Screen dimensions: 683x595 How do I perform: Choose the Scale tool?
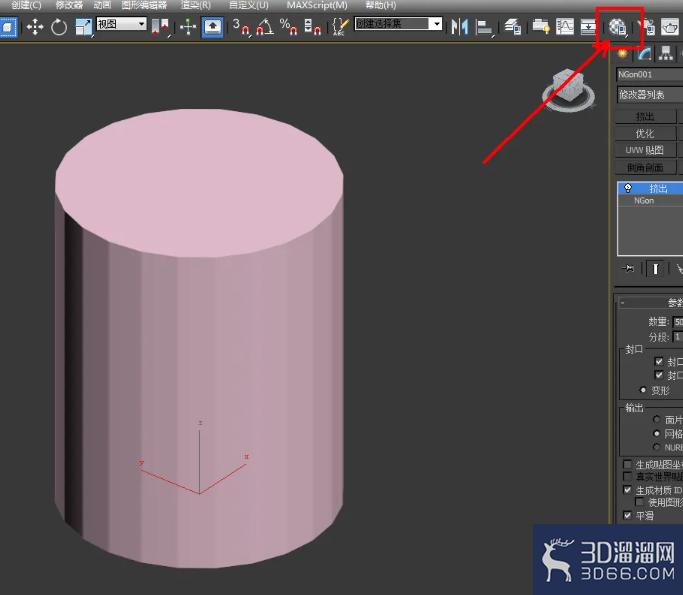click(83, 27)
